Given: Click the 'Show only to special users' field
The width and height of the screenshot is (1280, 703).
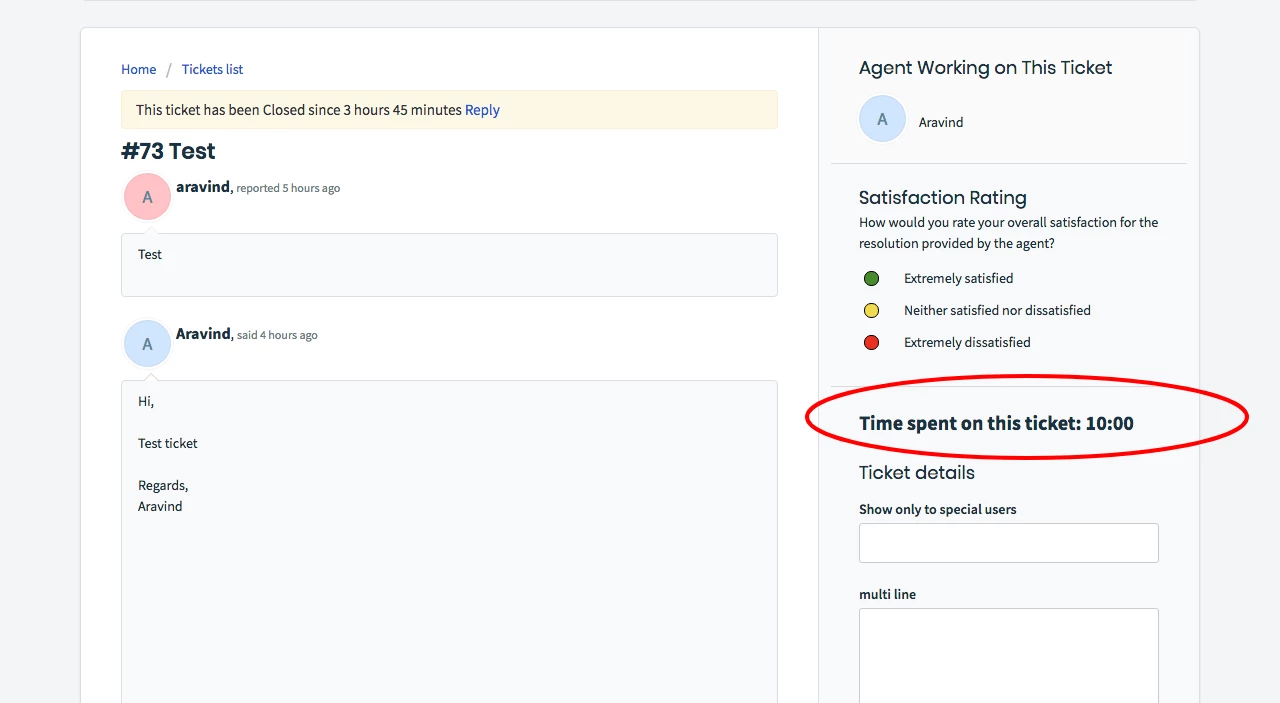Looking at the screenshot, I should [1008, 543].
